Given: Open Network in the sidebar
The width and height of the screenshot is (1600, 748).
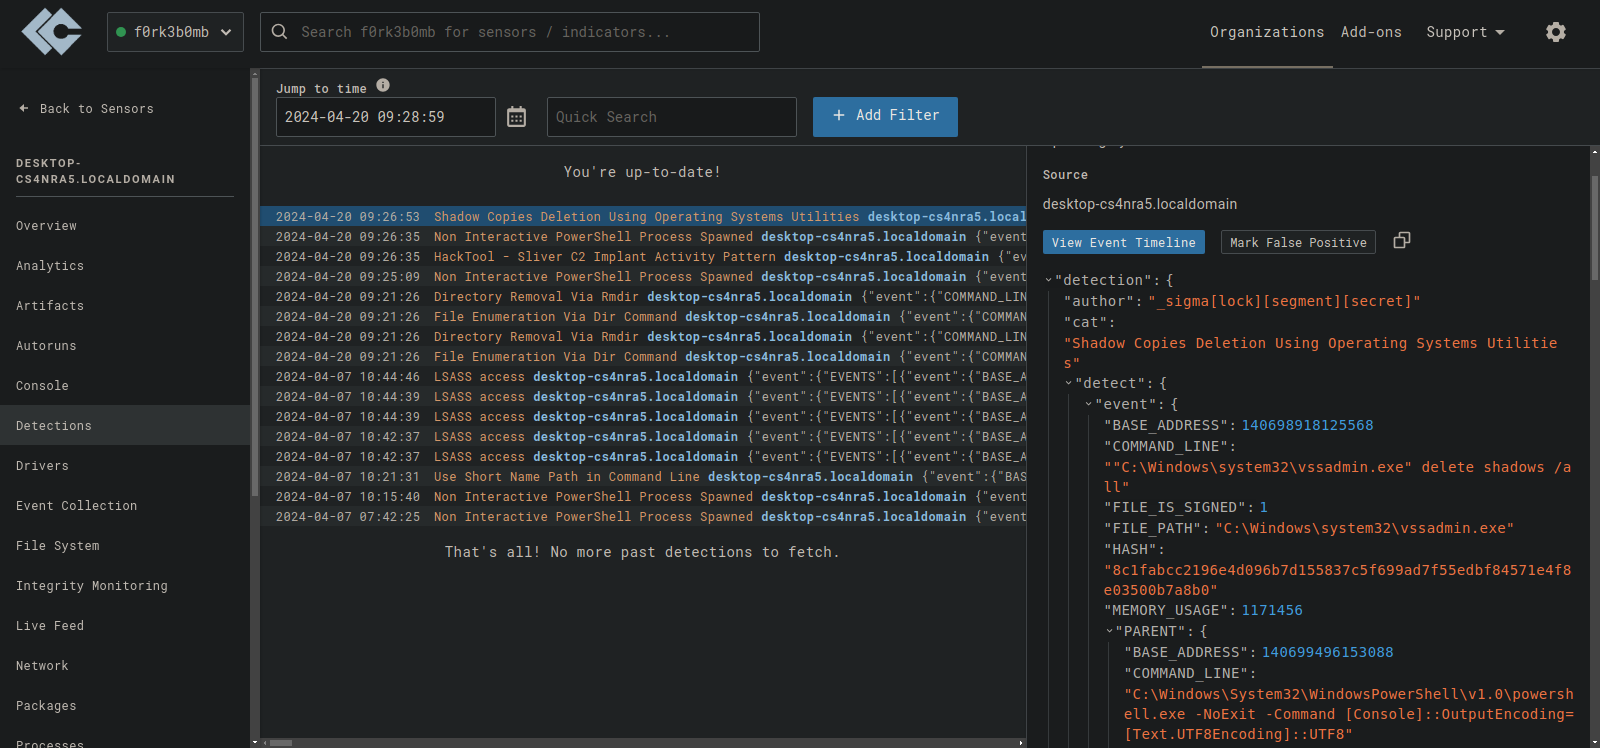Looking at the screenshot, I should pos(125,666).
